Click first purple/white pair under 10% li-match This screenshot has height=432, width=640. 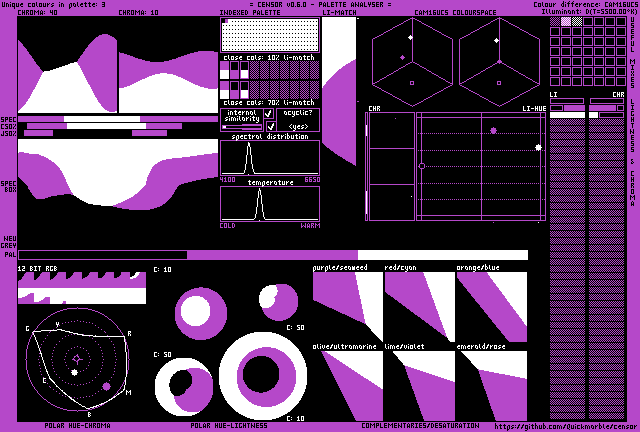224,70
